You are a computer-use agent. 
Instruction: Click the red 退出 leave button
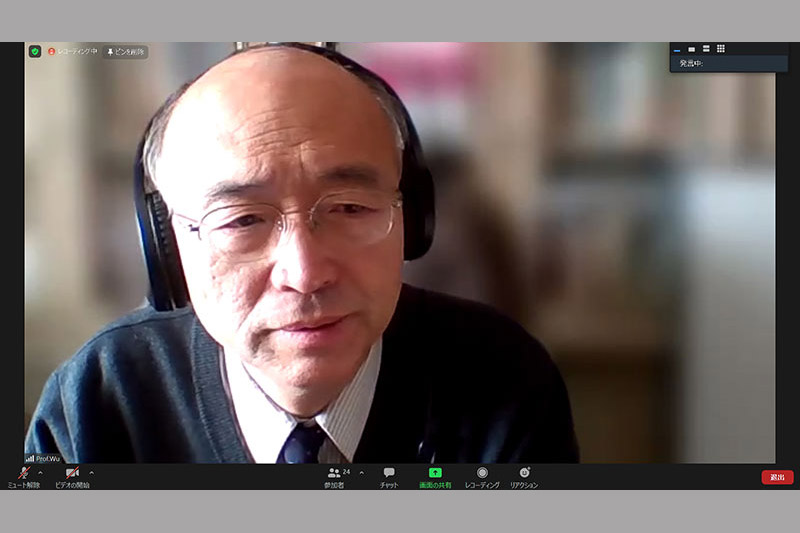tap(777, 477)
